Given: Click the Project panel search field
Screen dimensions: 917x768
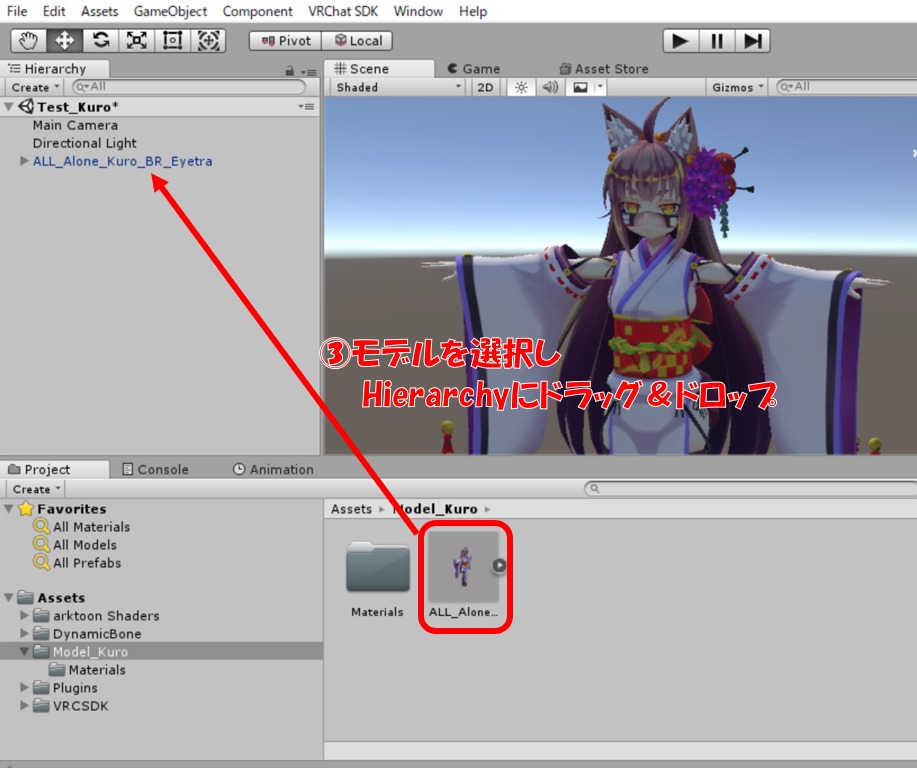Looking at the screenshot, I should [750, 489].
